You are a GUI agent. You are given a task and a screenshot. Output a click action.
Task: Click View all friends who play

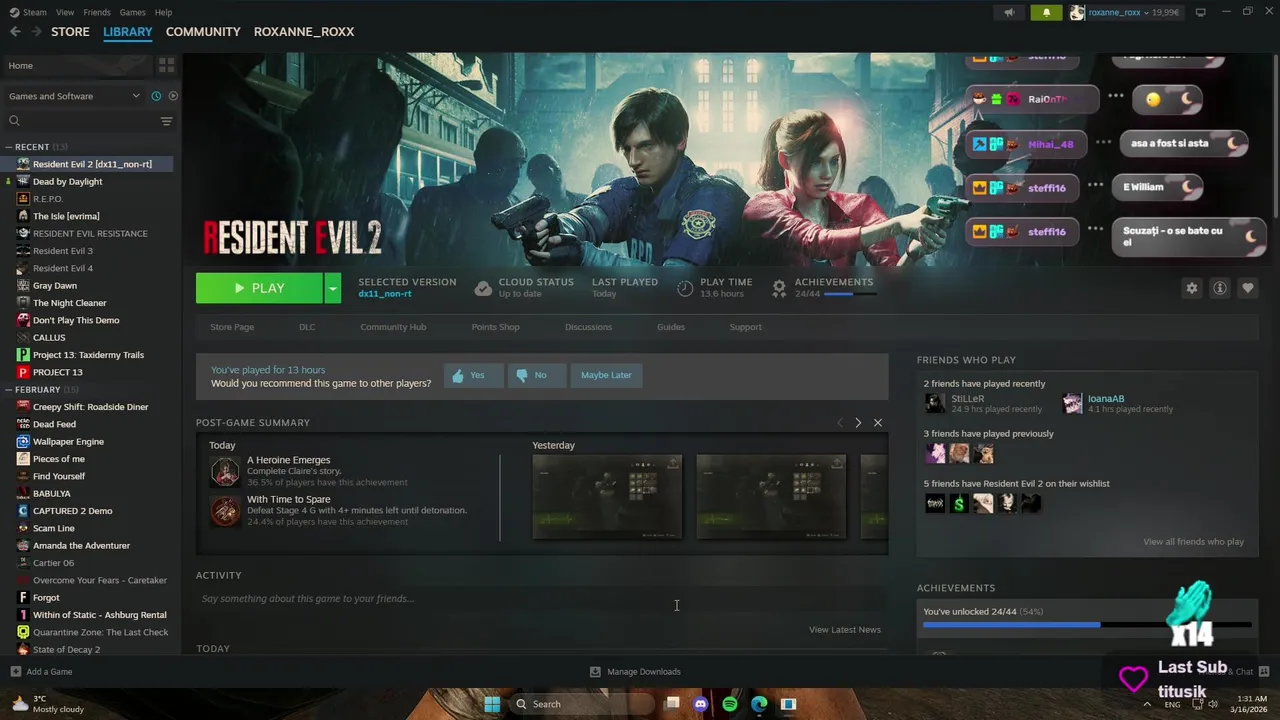[1194, 542]
